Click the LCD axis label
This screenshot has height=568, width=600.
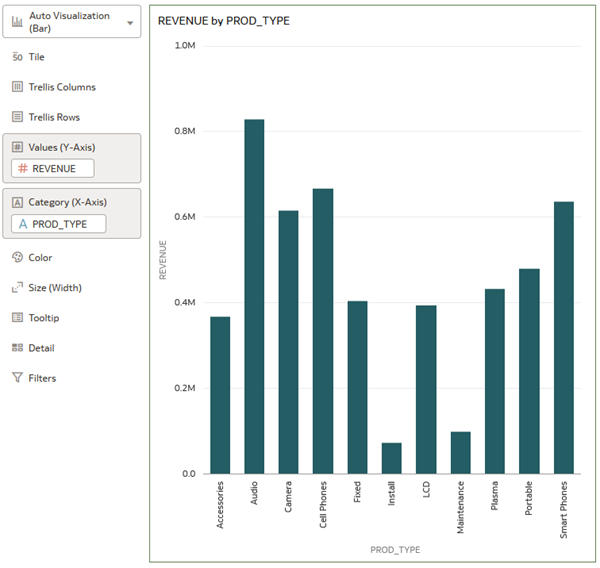pos(426,489)
